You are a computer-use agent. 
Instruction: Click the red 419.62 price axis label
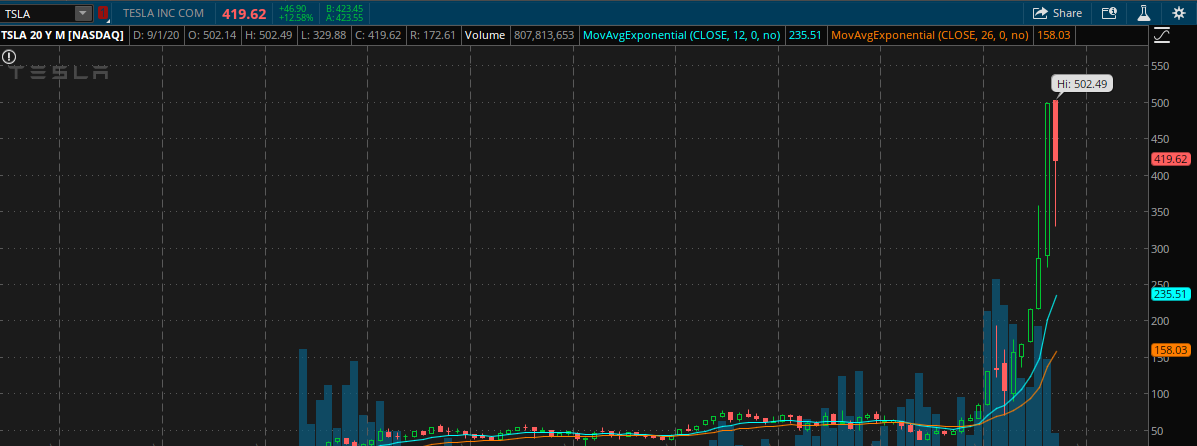1171,160
